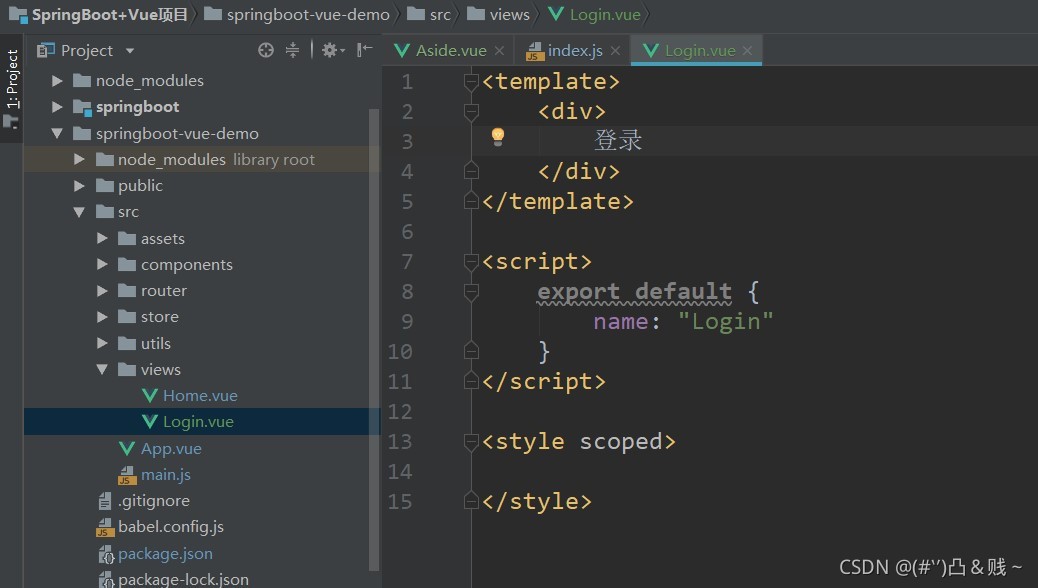
Task: Expand the public folder
Action: (79, 186)
